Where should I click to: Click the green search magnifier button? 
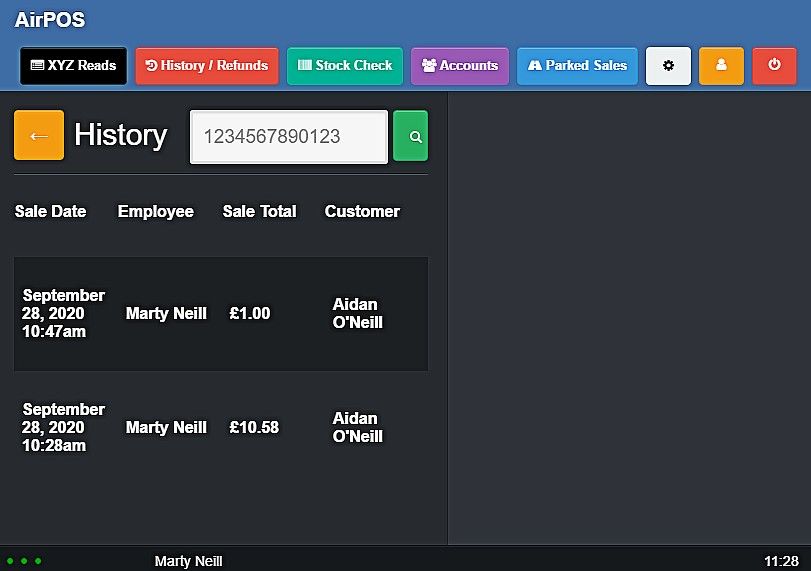tap(411, 136)
